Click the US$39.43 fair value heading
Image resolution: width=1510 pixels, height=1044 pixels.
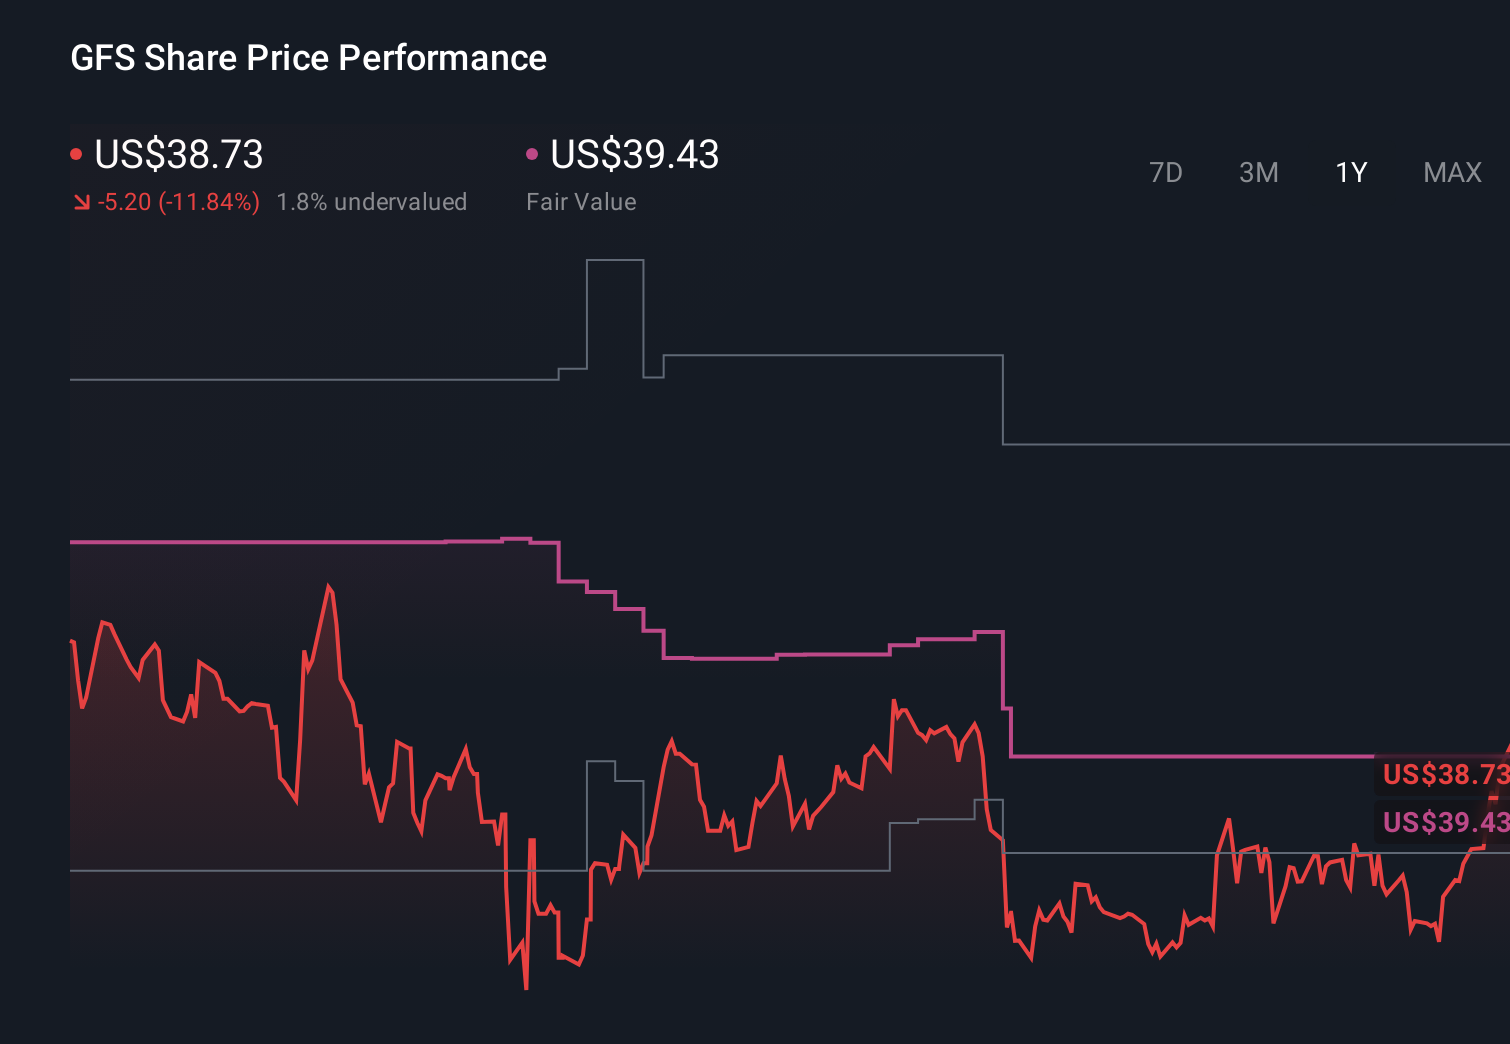pos(634,154)
